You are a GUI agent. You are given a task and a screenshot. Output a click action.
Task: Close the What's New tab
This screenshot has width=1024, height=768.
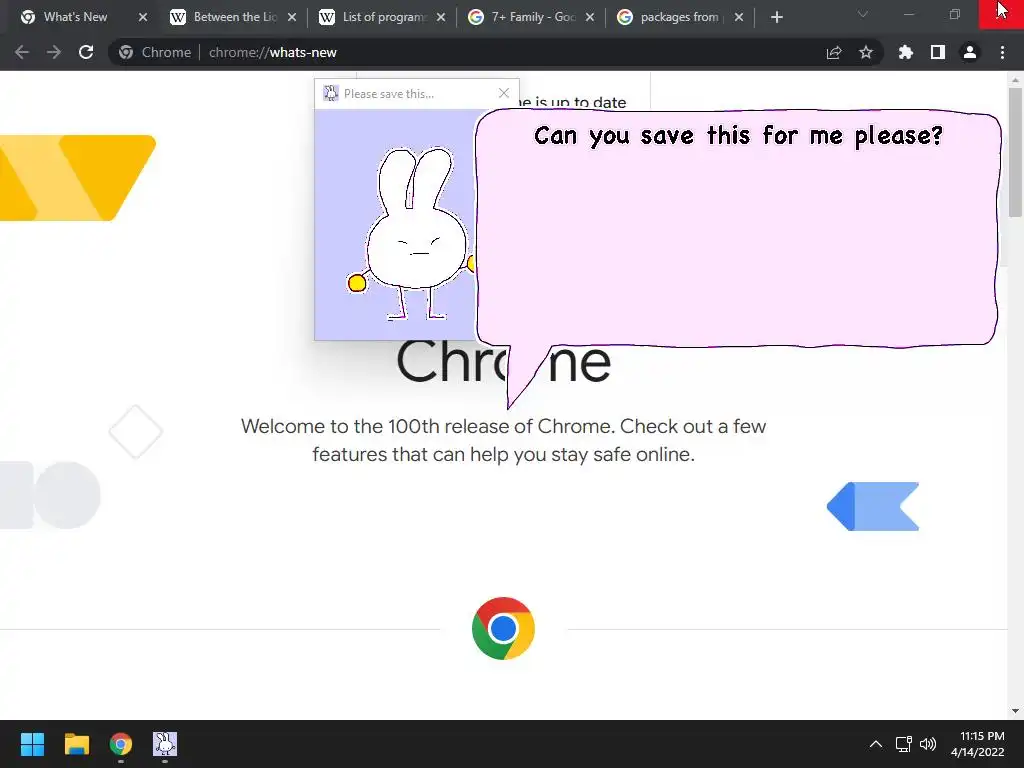point(143,17)
